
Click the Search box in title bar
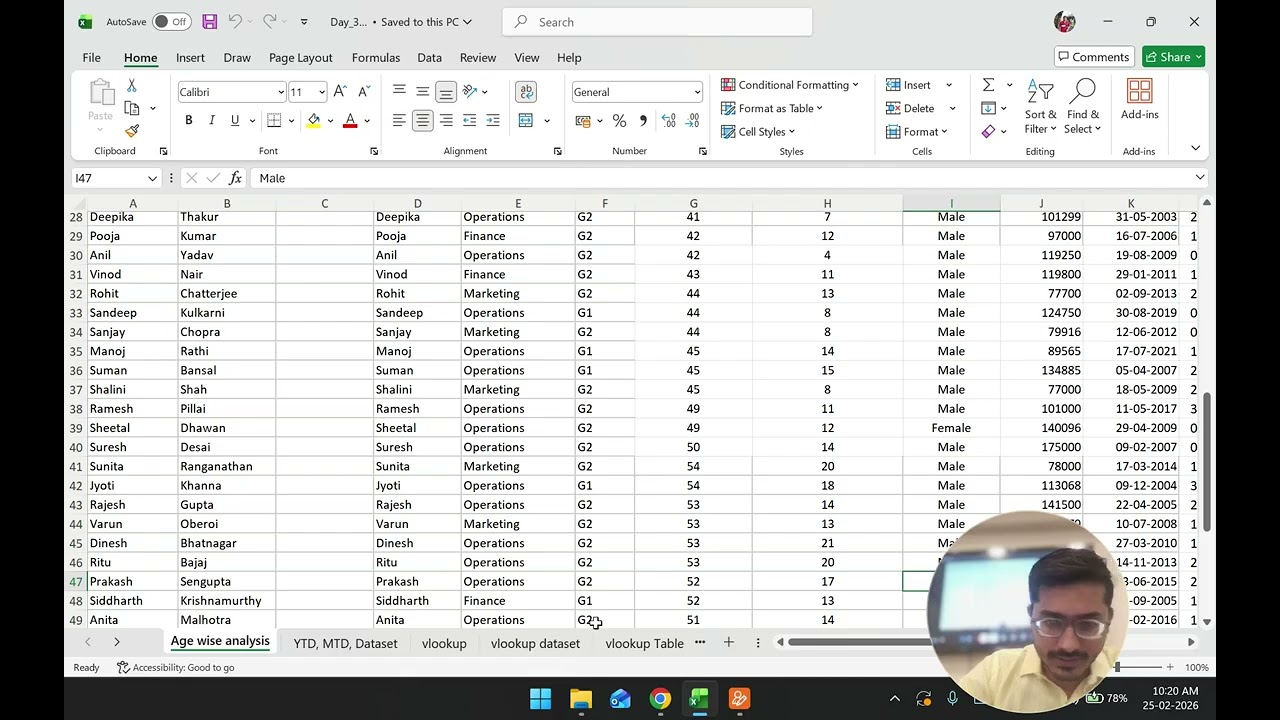[657, 22]
